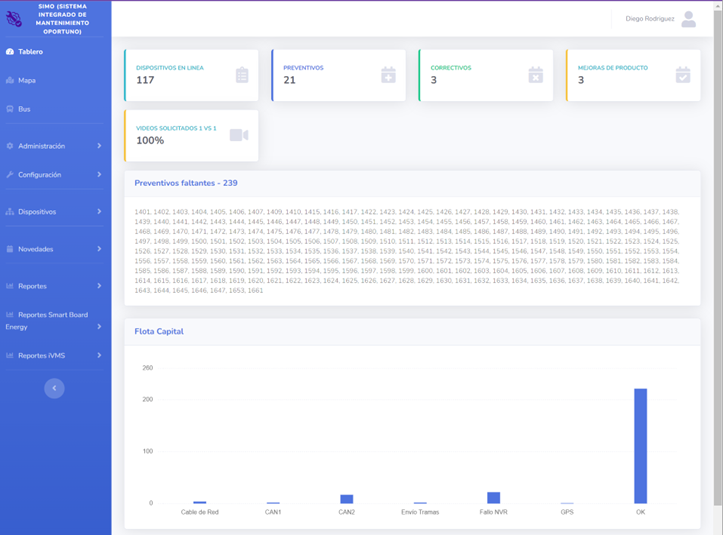Click the GPS axis label
723x535 pixels.
click(567, 512)
